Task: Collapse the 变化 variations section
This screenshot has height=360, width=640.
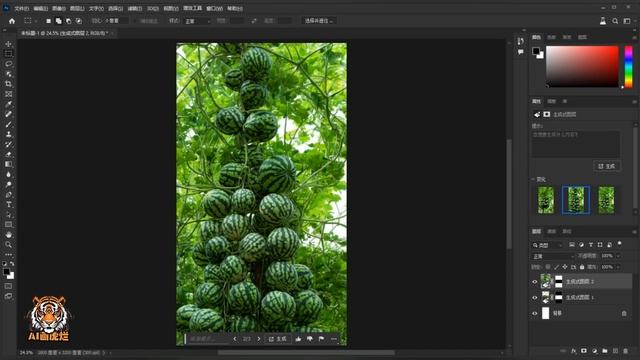Action: click(533, 179)
